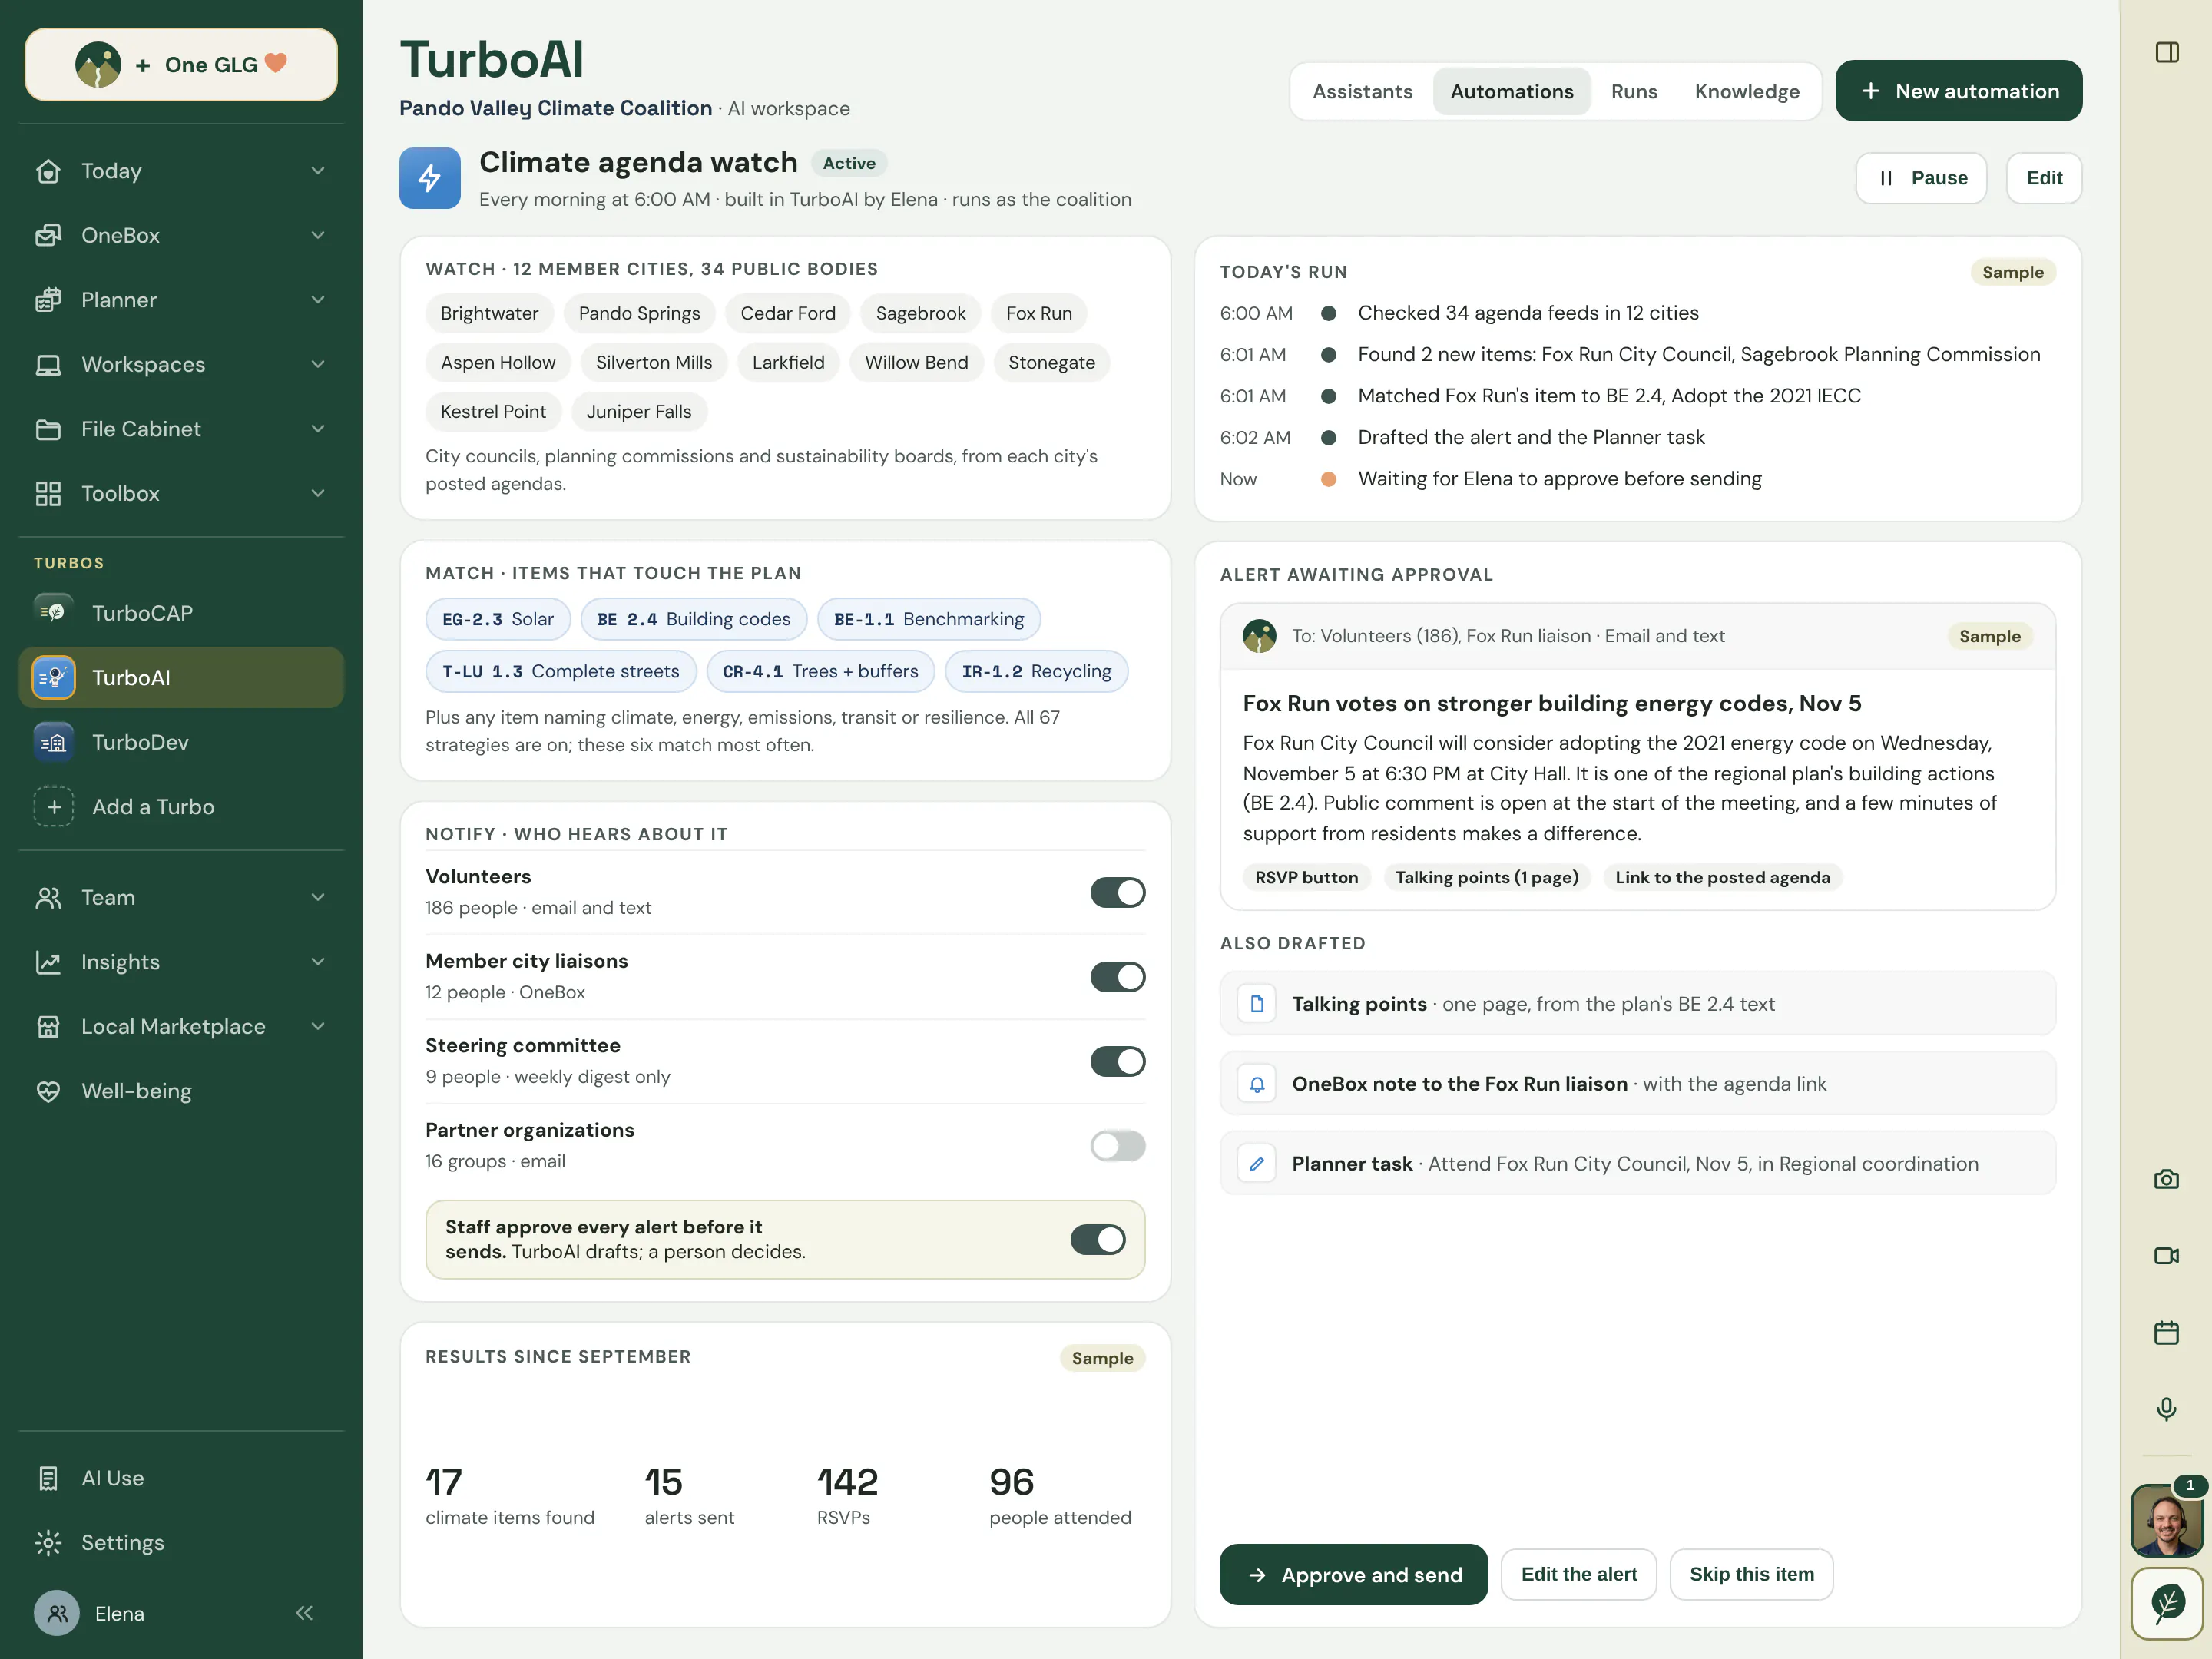The height and width of the screenshot is (1659, 2212).
Task: Toggle Steering committee switch
Action: (1117, 1061)
